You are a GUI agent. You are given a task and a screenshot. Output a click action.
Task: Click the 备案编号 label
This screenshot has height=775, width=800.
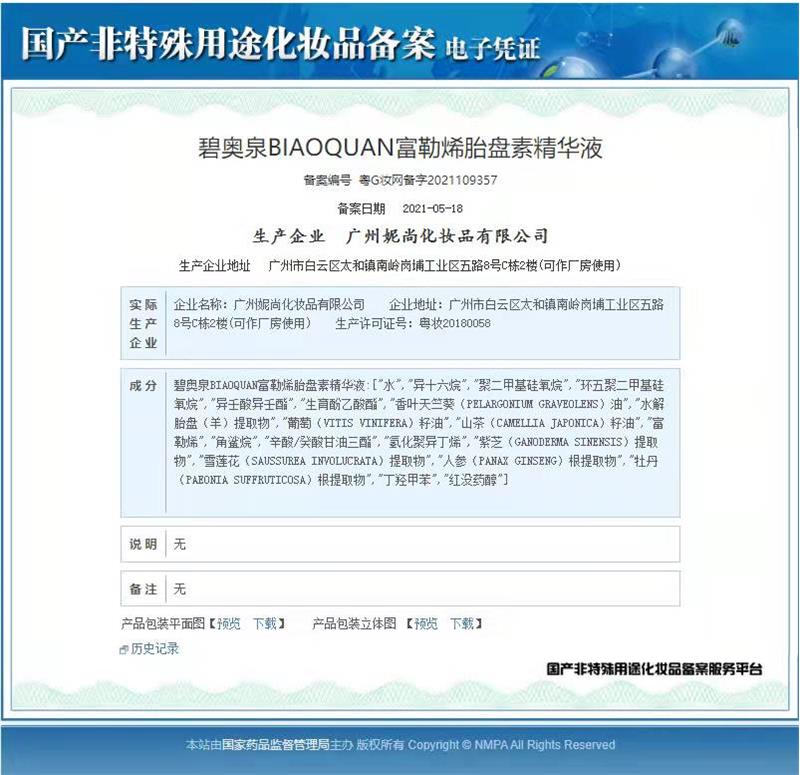click(328, 180)
